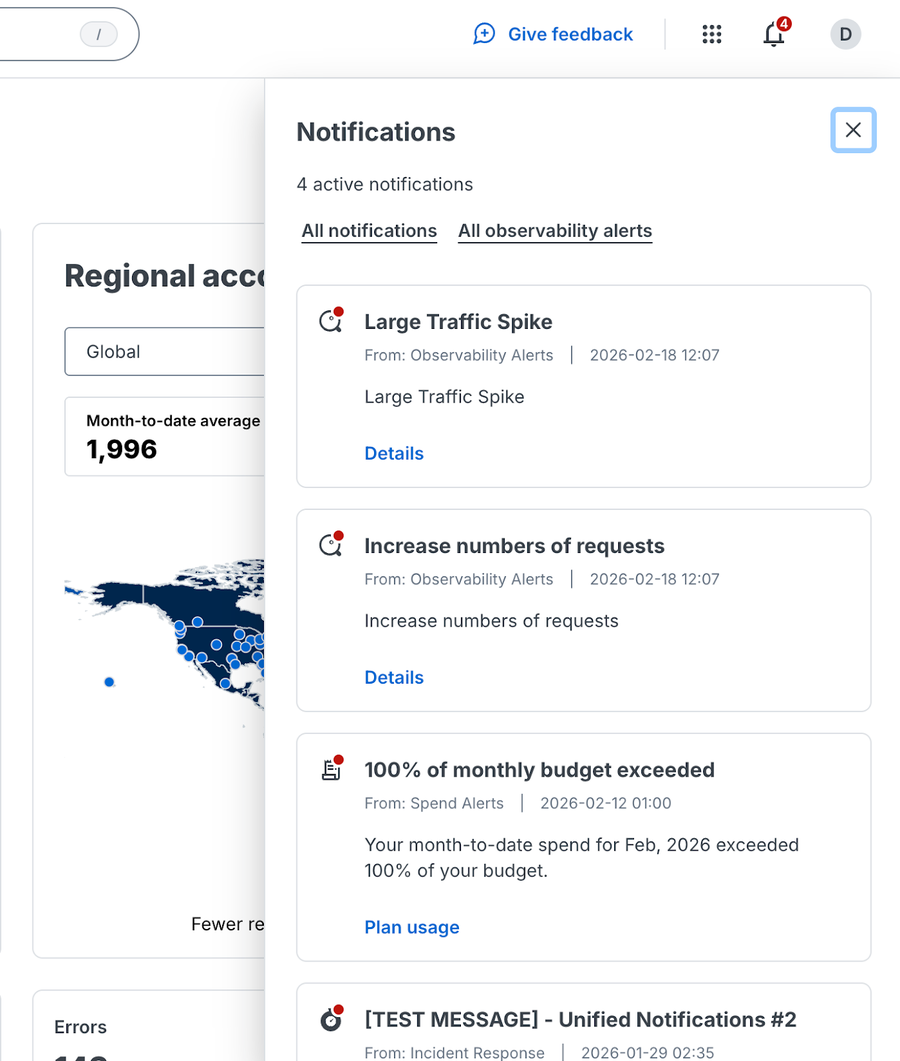Switch to All observability alerts tab
900x1061 pixels.
click(555, 231)
